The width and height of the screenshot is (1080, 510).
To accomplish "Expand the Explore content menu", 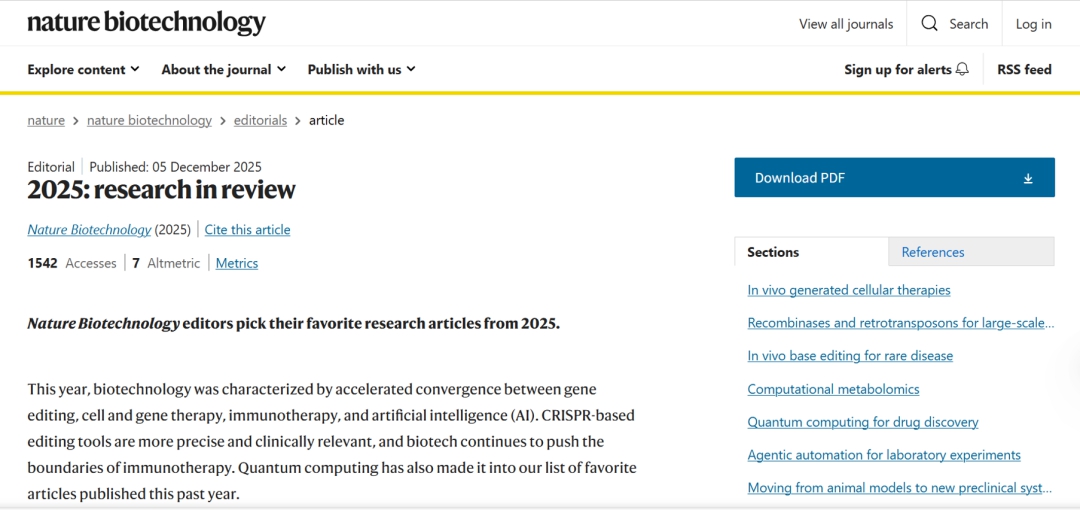I will click(x=84, y=69).
